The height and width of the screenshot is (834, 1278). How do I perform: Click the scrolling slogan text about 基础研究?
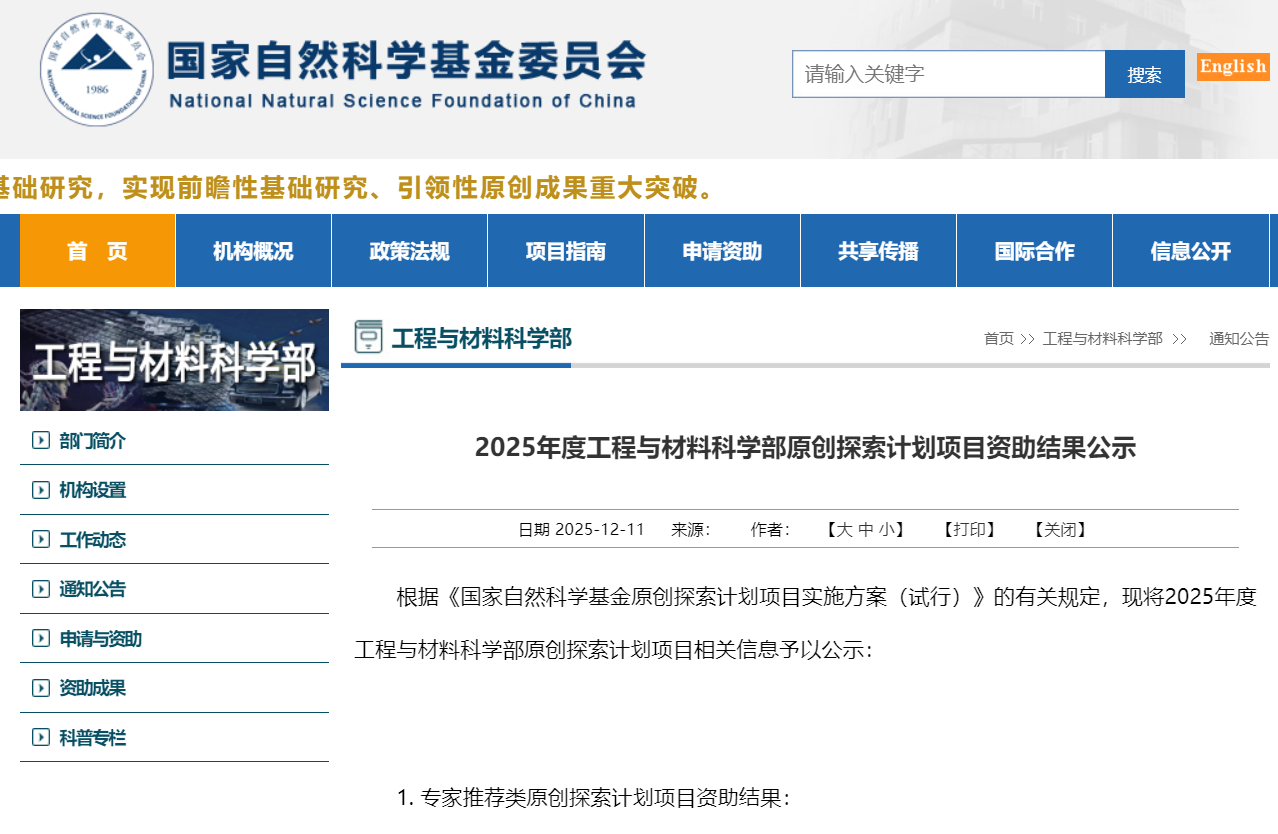click(358, 187)
